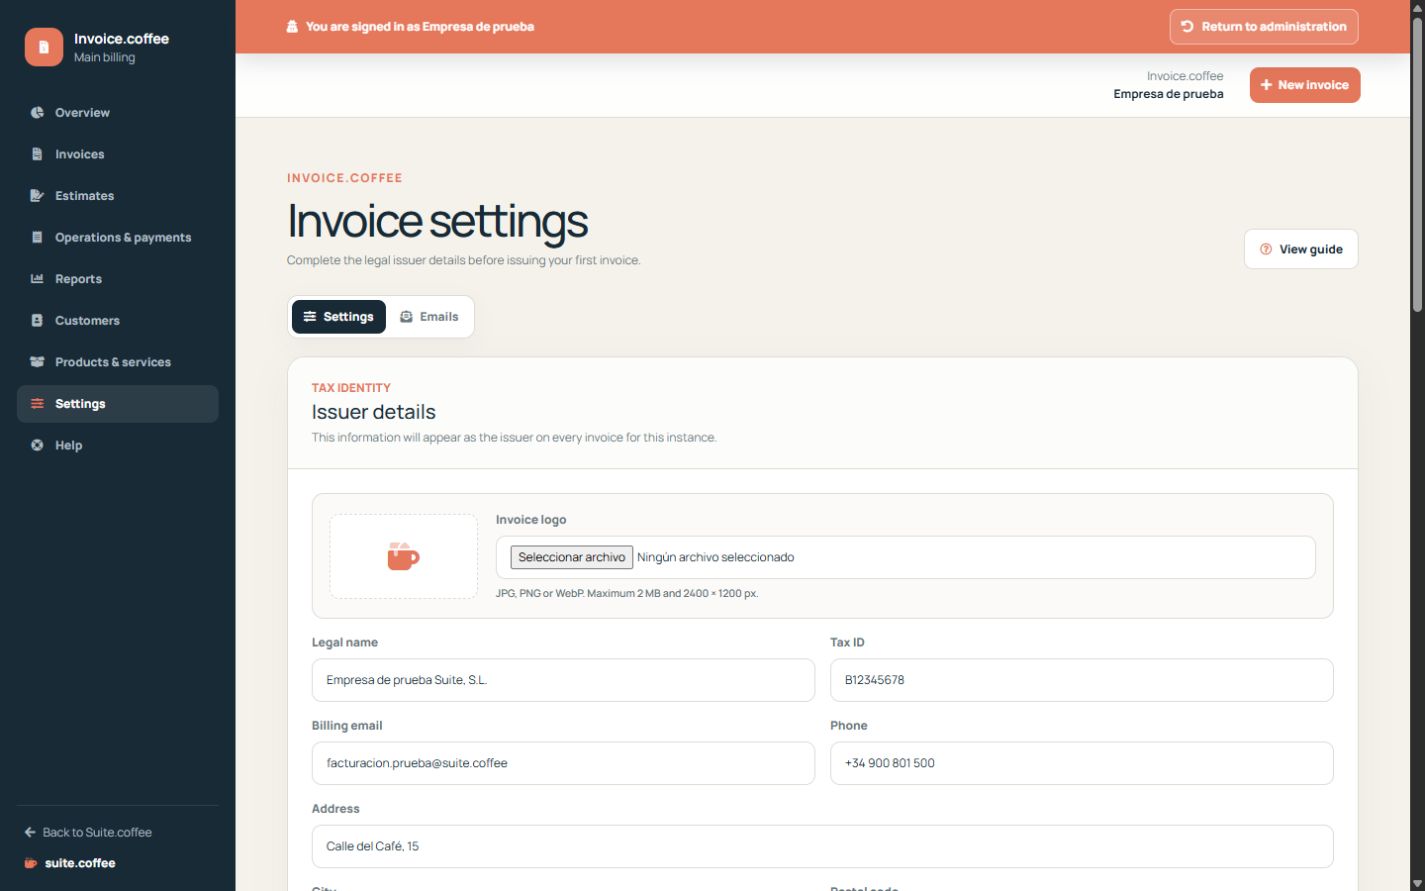The width and height of the screenshot is (1425, 891).
Task: Click the Settings sliders icon in sidebar
Action: pos(37,404)
